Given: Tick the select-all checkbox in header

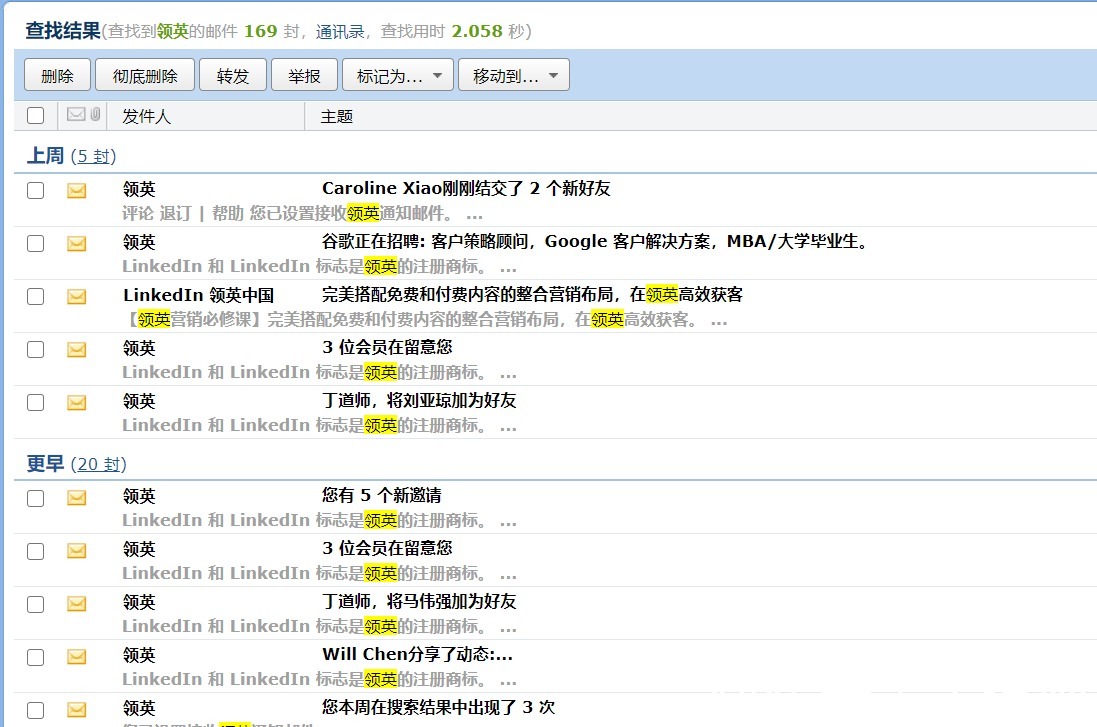Looking at the screenshot, I should (x=35, y=115).
